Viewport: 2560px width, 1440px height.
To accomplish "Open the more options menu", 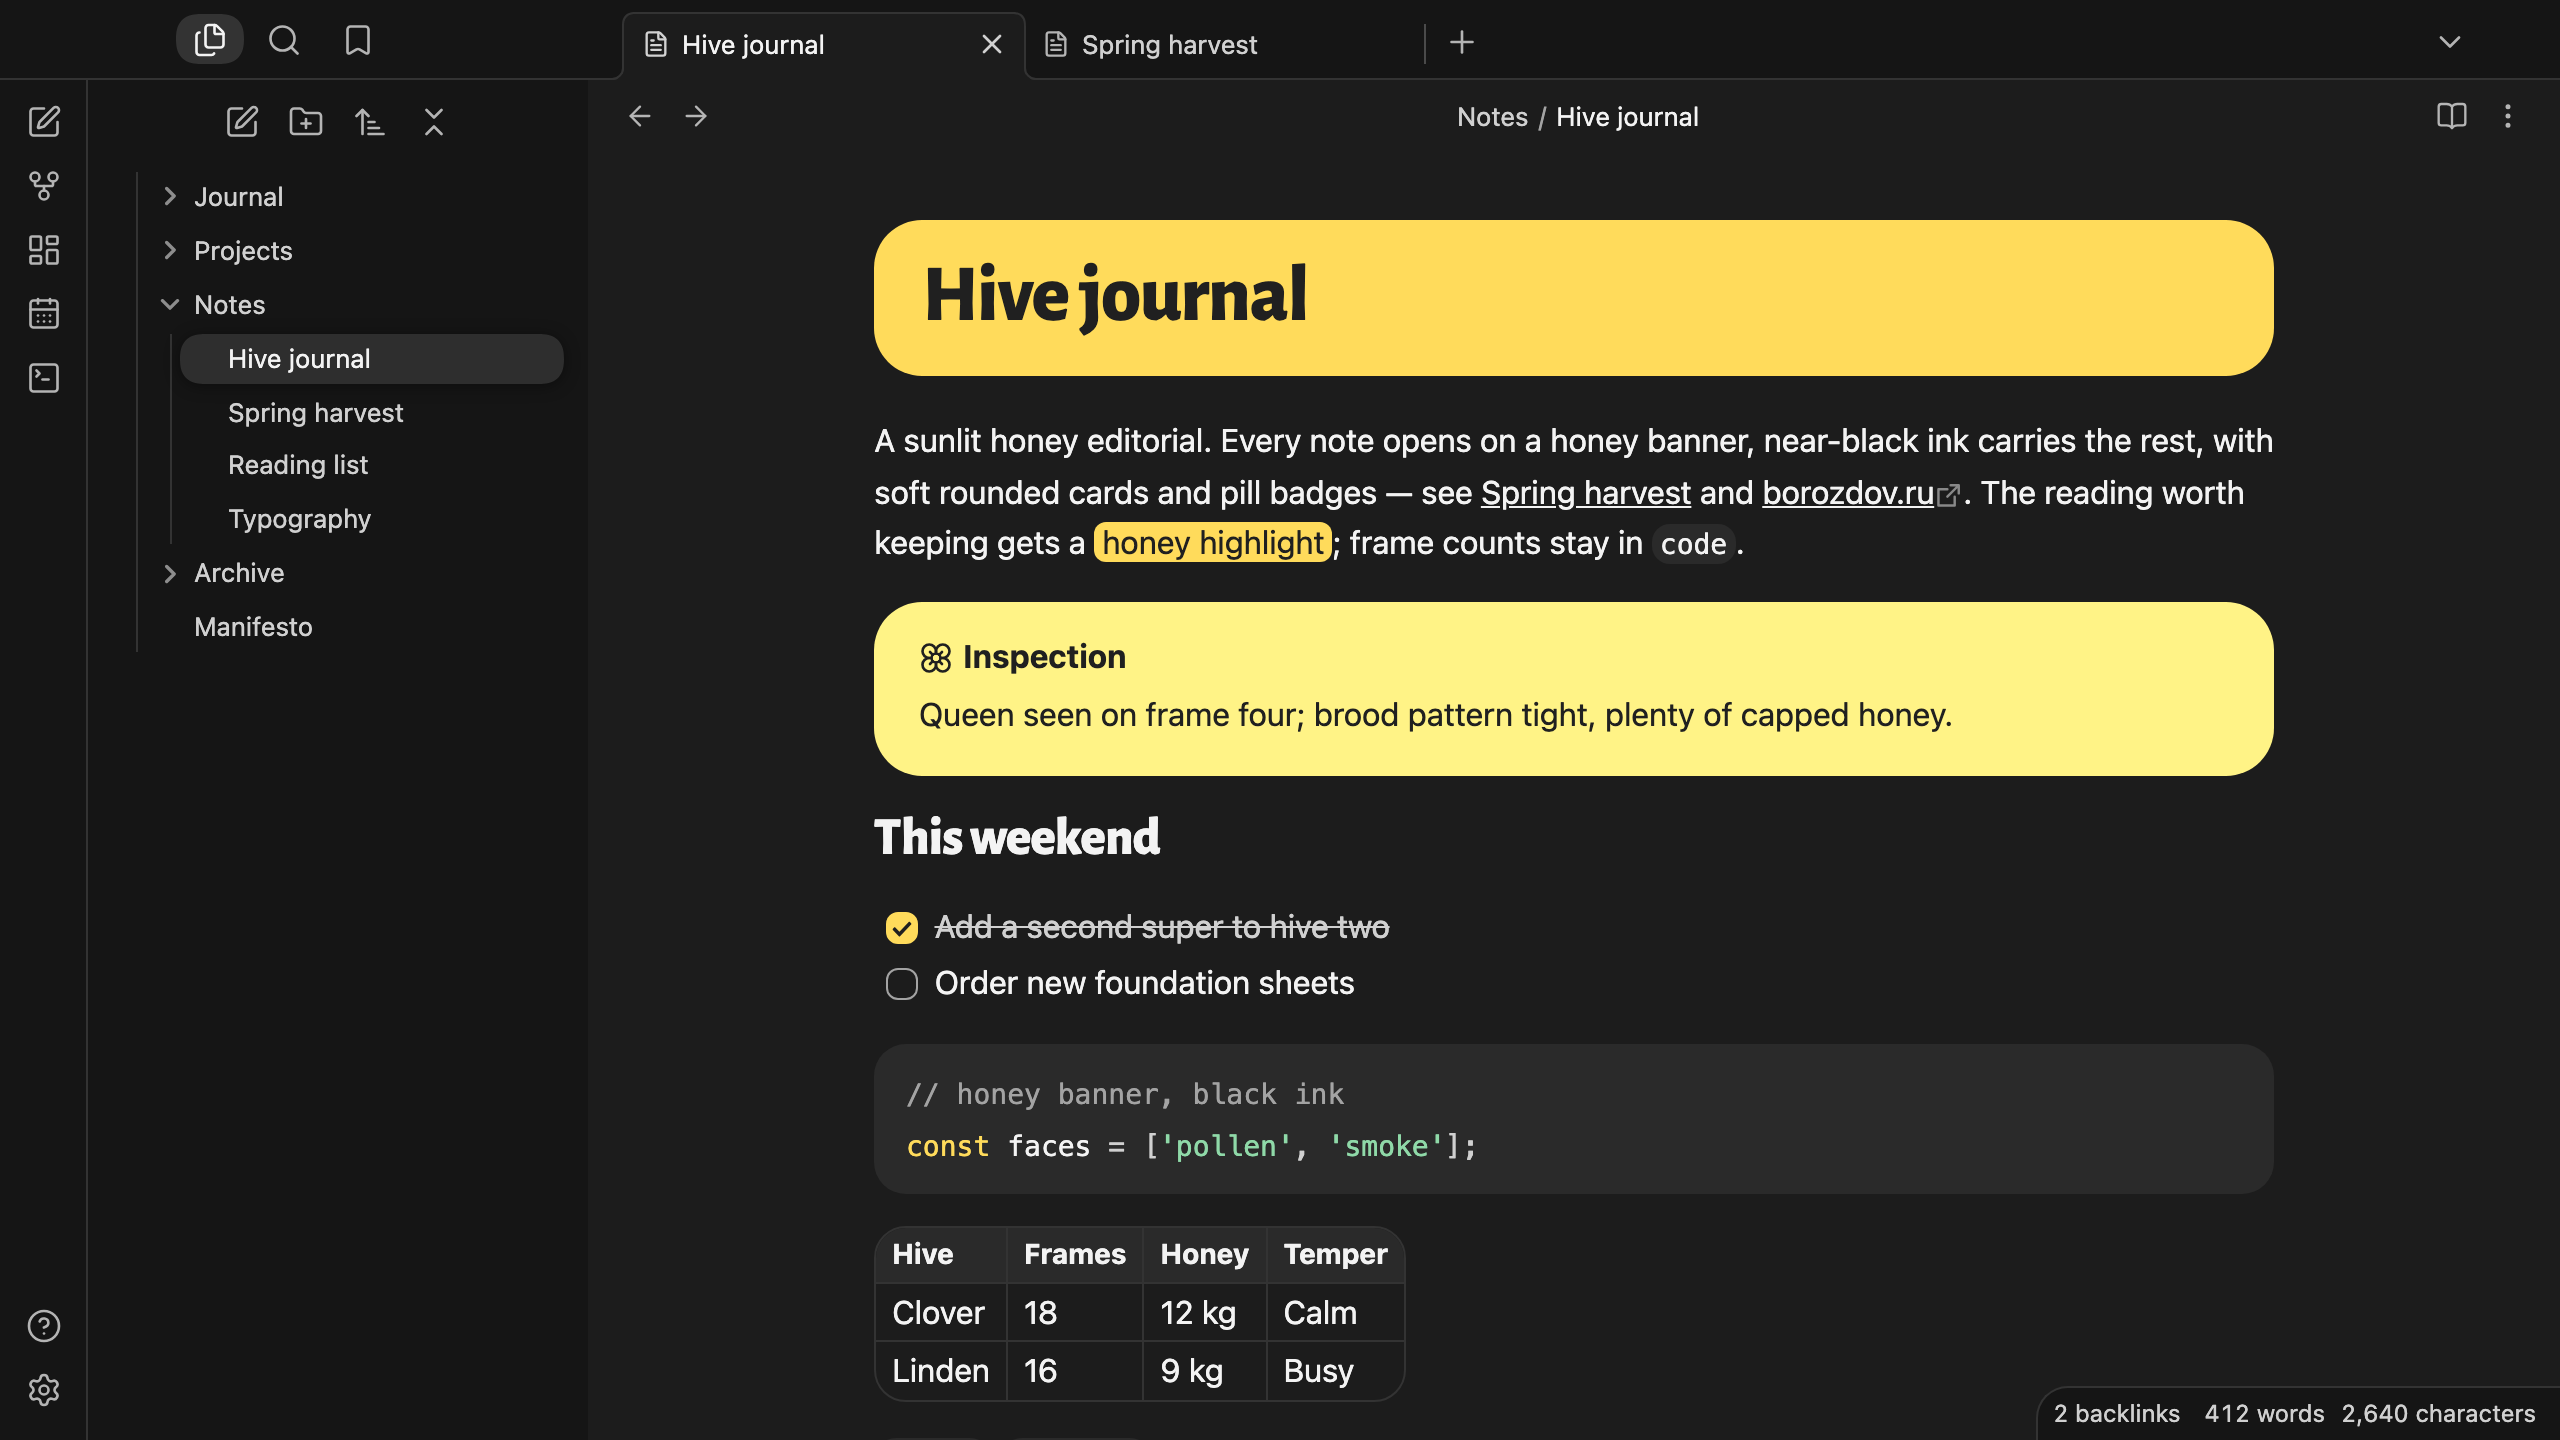I will [2508, 116].
